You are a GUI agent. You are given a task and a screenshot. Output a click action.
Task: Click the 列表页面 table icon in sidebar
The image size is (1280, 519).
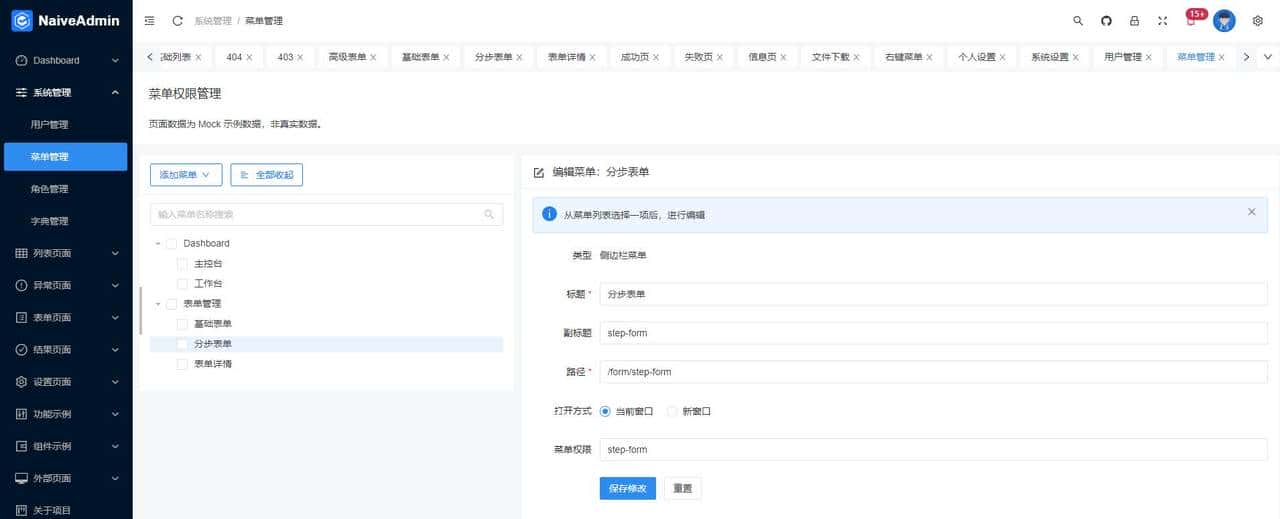(22, 253)
